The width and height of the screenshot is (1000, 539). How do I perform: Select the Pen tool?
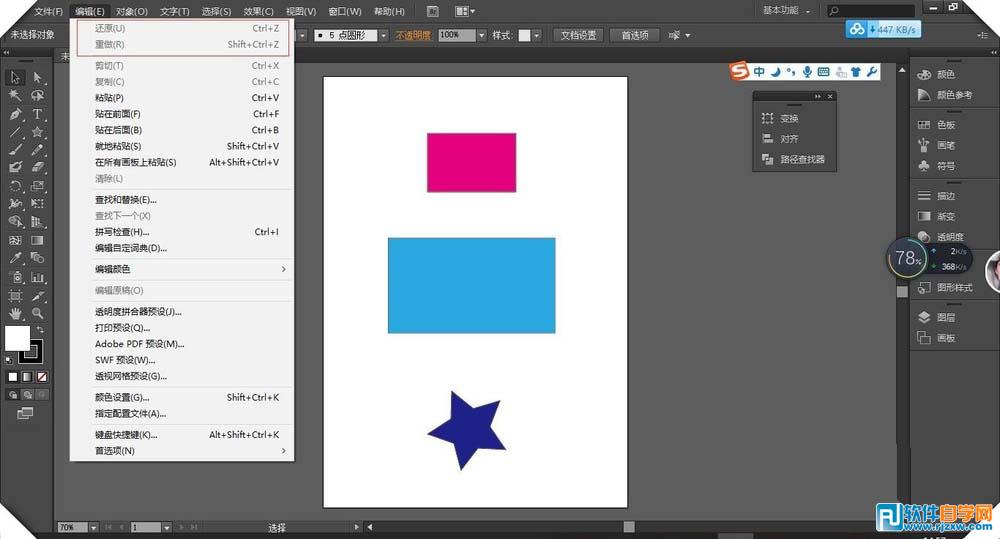point(15,114)
